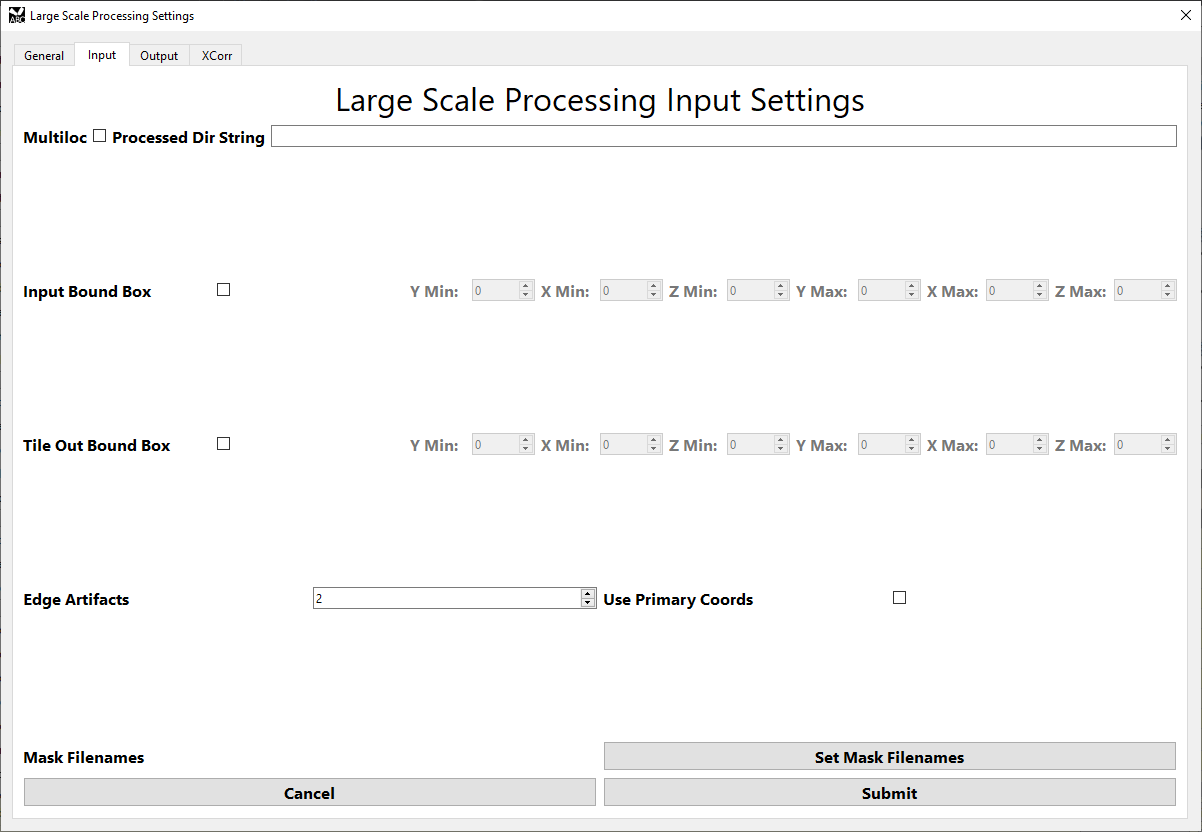Click the Input Bound Box Z Max spinbox
Screen dimensions: 1202x832
1145,291
